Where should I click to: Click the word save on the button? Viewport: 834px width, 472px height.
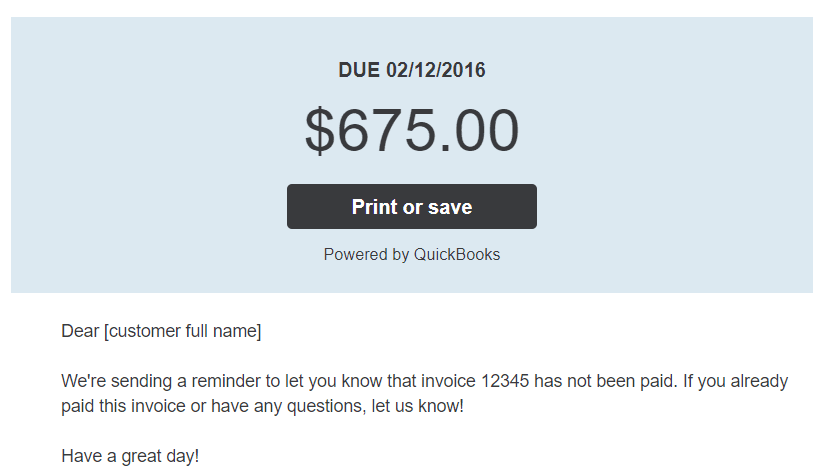coord(450,207)
